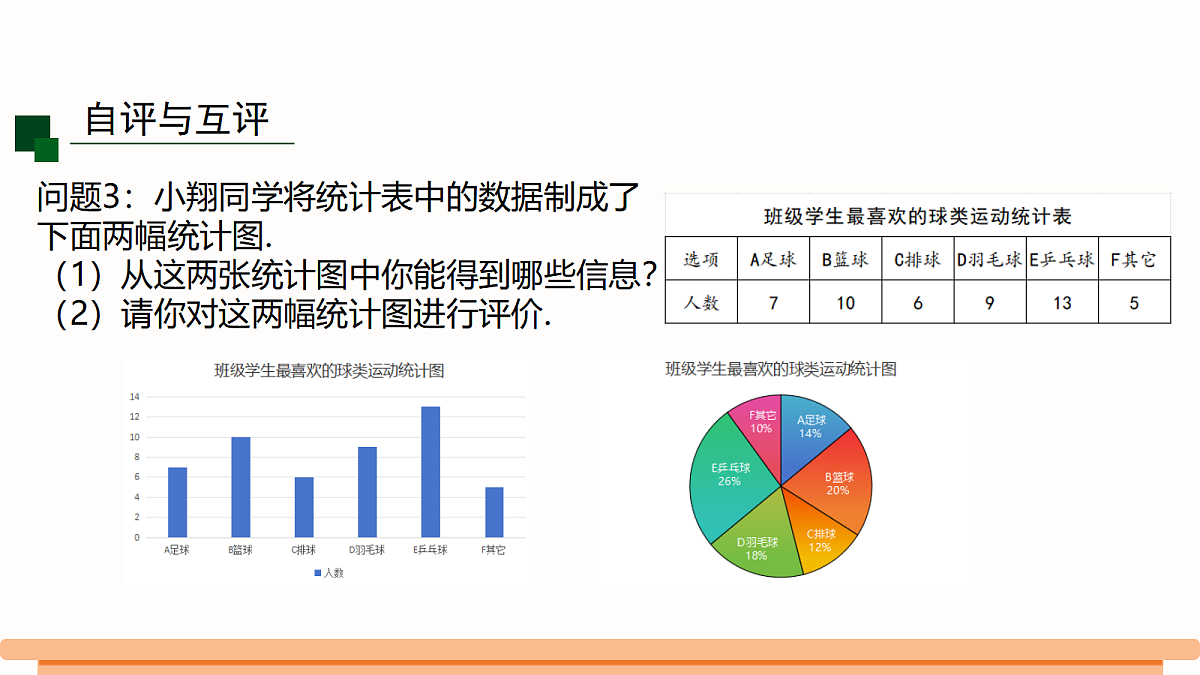Select the table header 班级学生最喜欢的球类运动统计表
Screen dimensions: 1200x675
[918, 216]
